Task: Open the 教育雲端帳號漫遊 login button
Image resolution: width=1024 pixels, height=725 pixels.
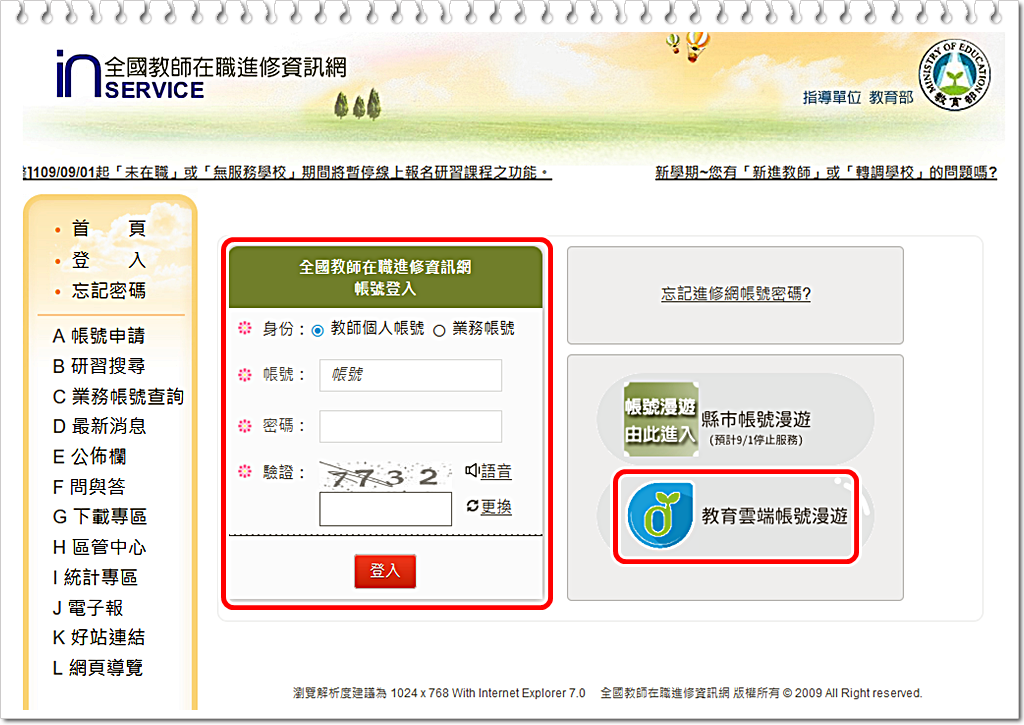Action: [735, 516]
